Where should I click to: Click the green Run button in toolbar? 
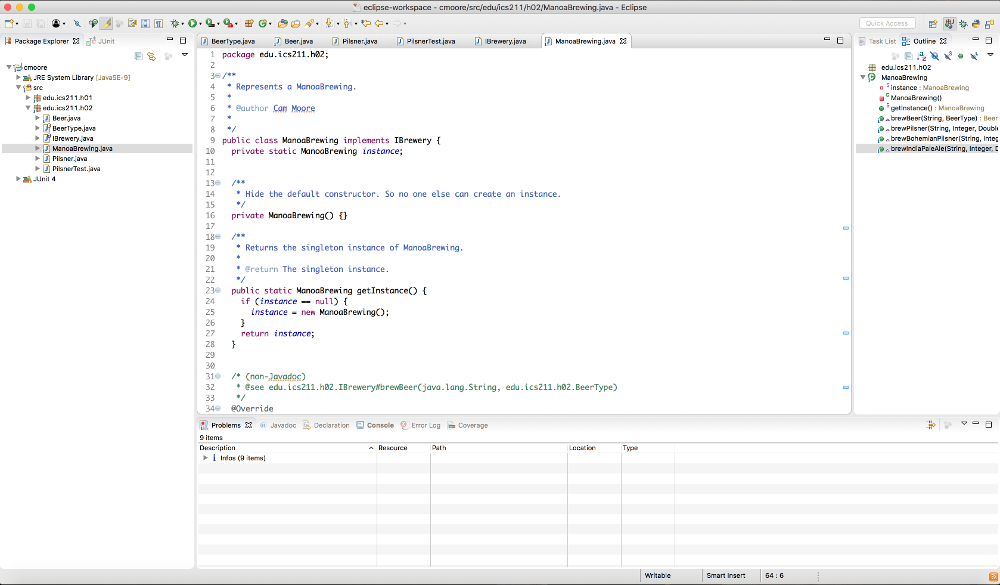click(192, 23)
